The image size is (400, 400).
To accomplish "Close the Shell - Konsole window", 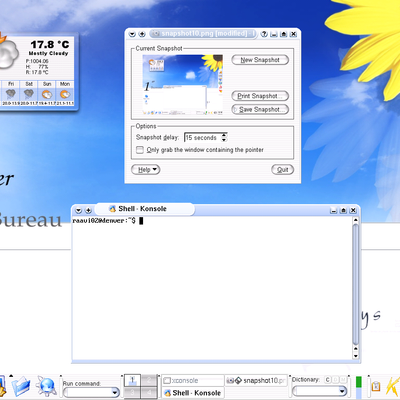I will point(353,210).
